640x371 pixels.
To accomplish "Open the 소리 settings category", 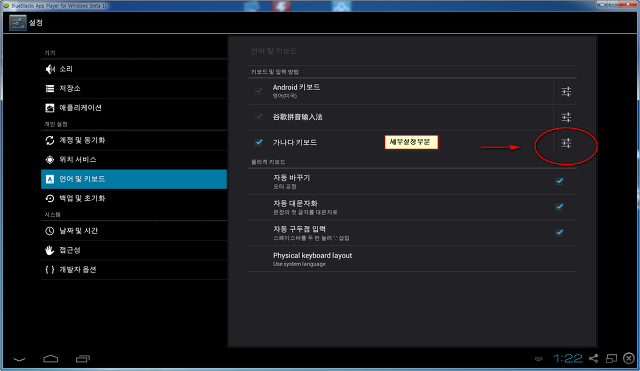I will click(x=134, y=69).
